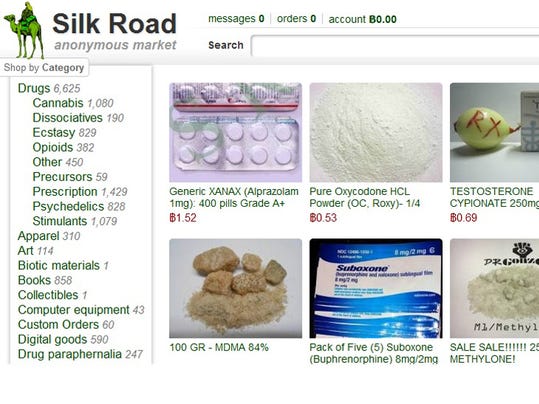The height and width of the screenshot is (404, 539).
Task: Click the blister pack product thumbnail
Action: tap(235, 132)
